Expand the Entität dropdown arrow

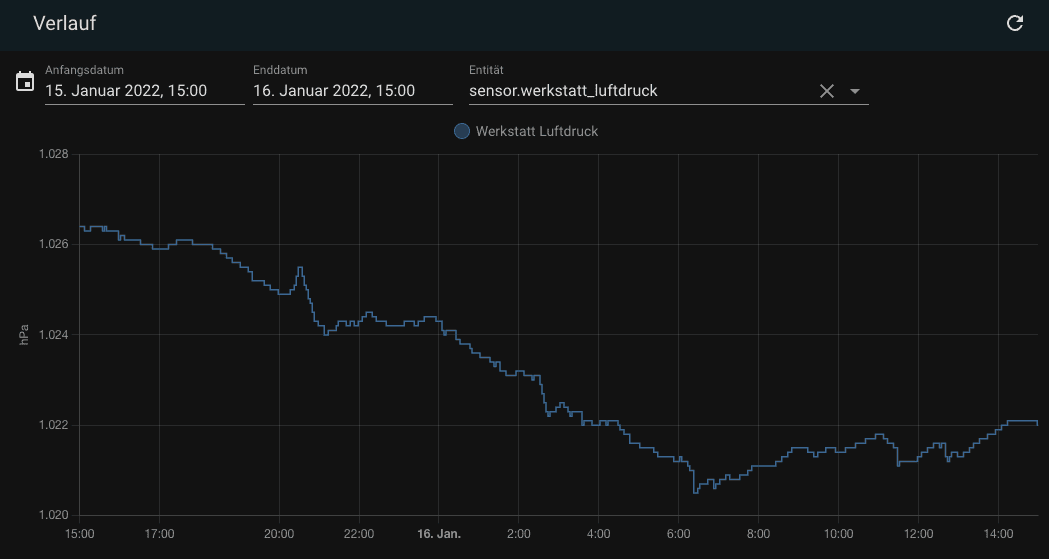click(855, 91)
